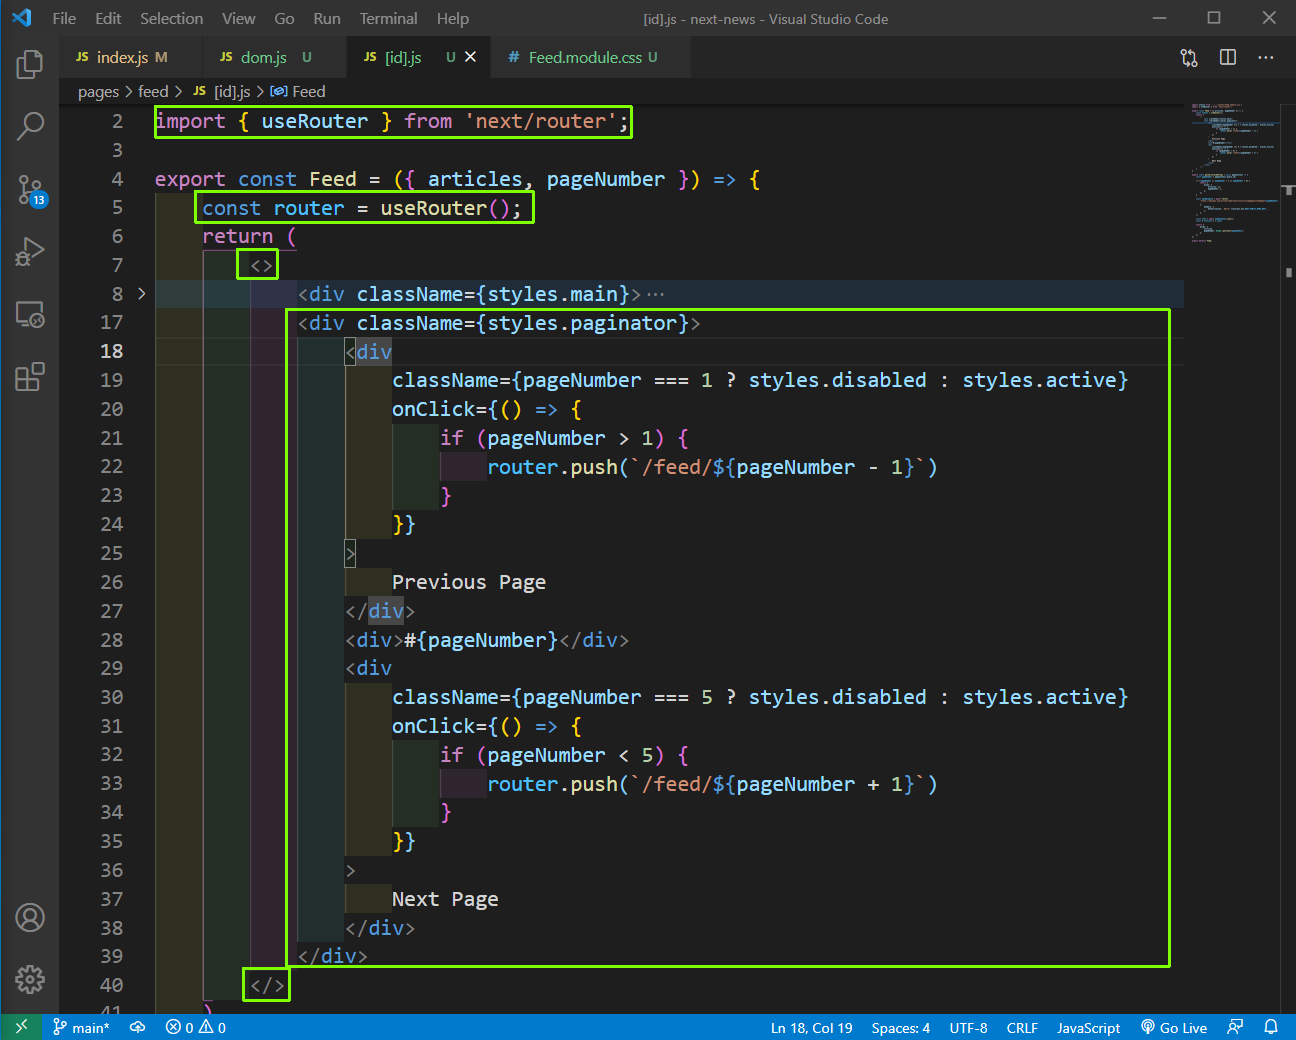The width and height of the screenshot is (1296, 1040).
Task: Open the Edit menu
Action: coord(108,18)
